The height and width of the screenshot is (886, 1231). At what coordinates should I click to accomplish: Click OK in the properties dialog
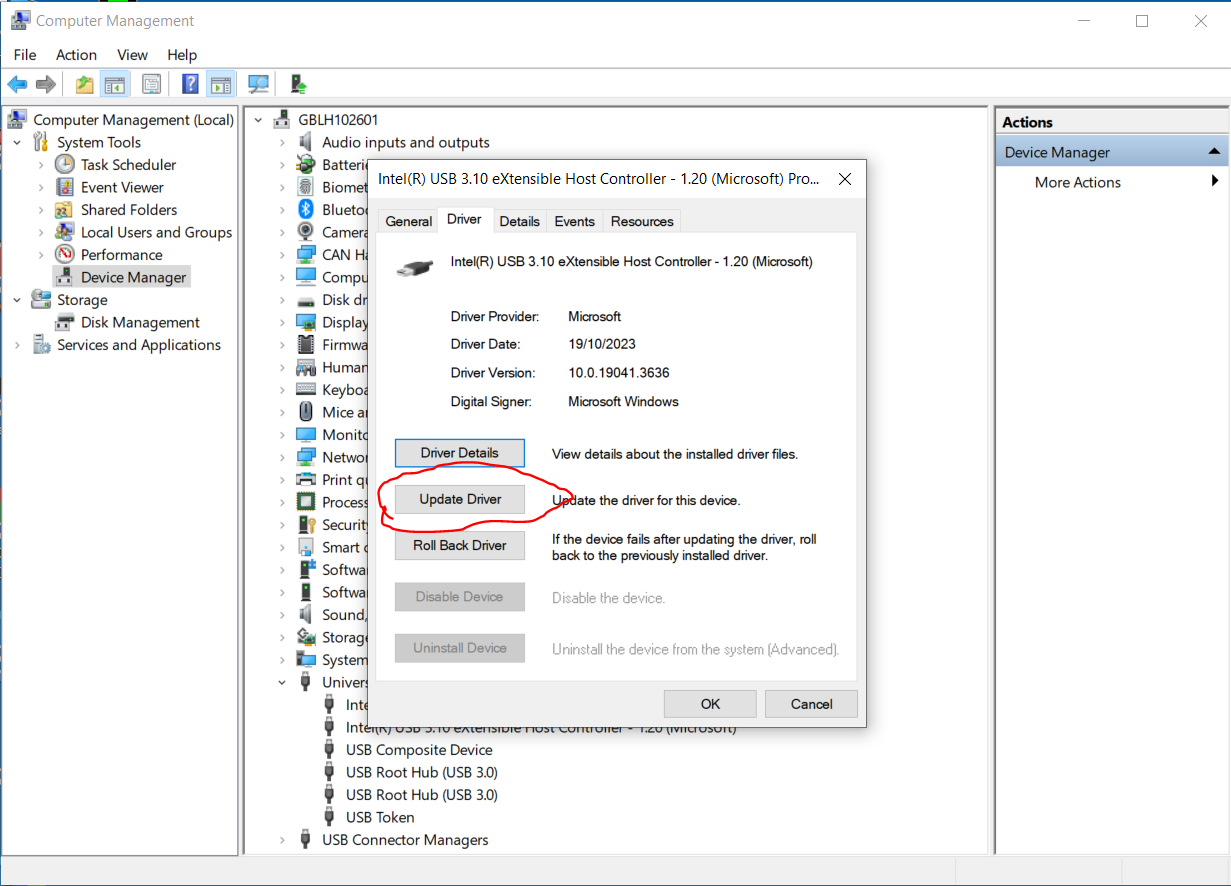[x=710, y=704]
